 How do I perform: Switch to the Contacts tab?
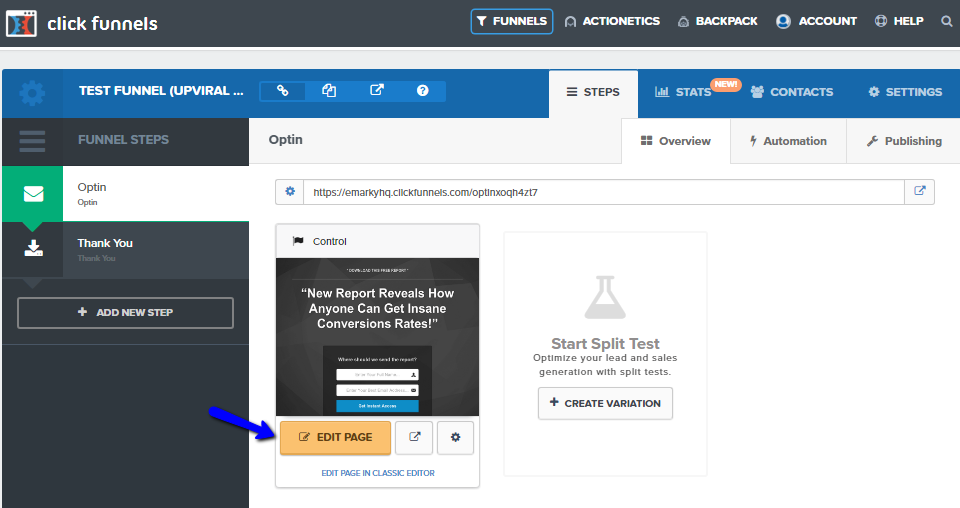coord(792,92)
